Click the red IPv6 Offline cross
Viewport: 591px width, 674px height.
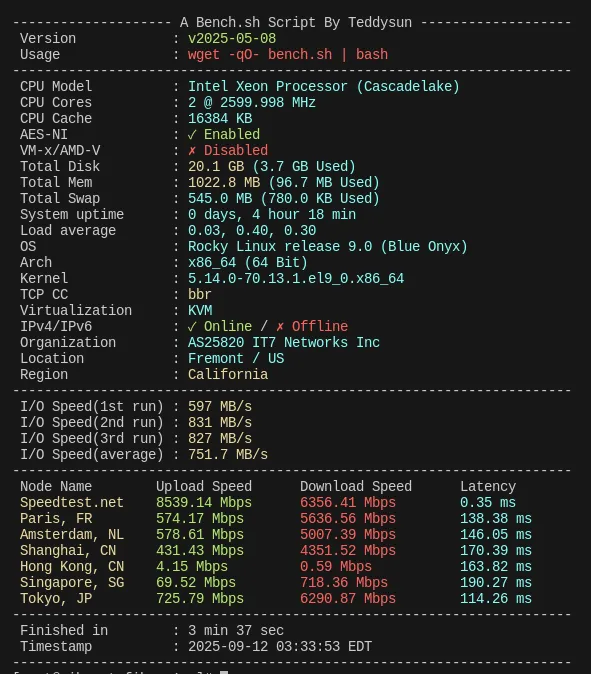[280, 327]
